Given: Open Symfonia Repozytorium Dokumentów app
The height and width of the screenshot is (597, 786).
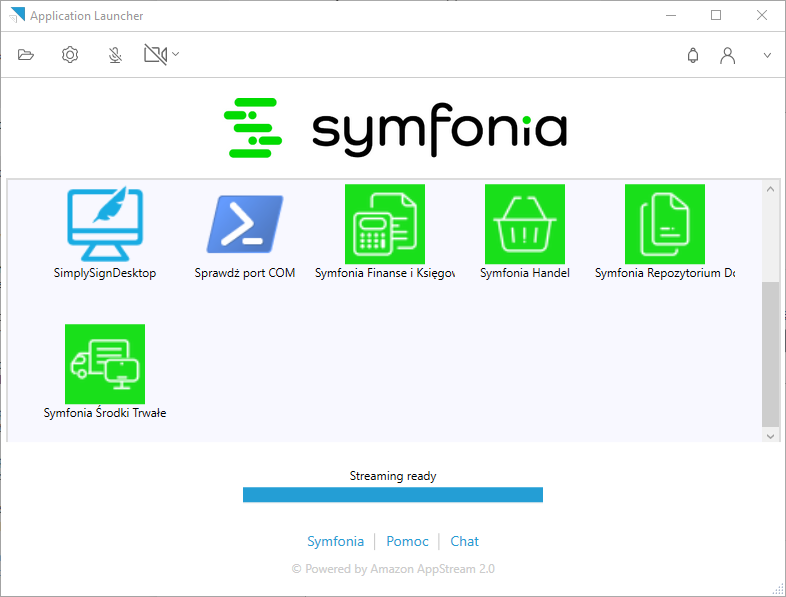Looking at the screenshot, I should pyautogui.click(x=665, y=224).
